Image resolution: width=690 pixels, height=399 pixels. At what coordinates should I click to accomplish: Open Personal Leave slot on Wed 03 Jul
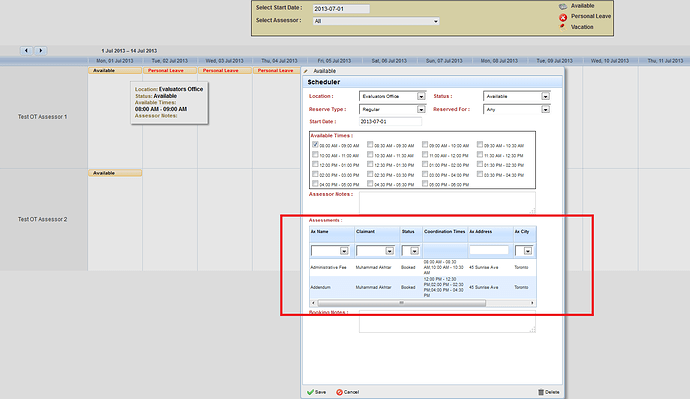click(225, 70)
